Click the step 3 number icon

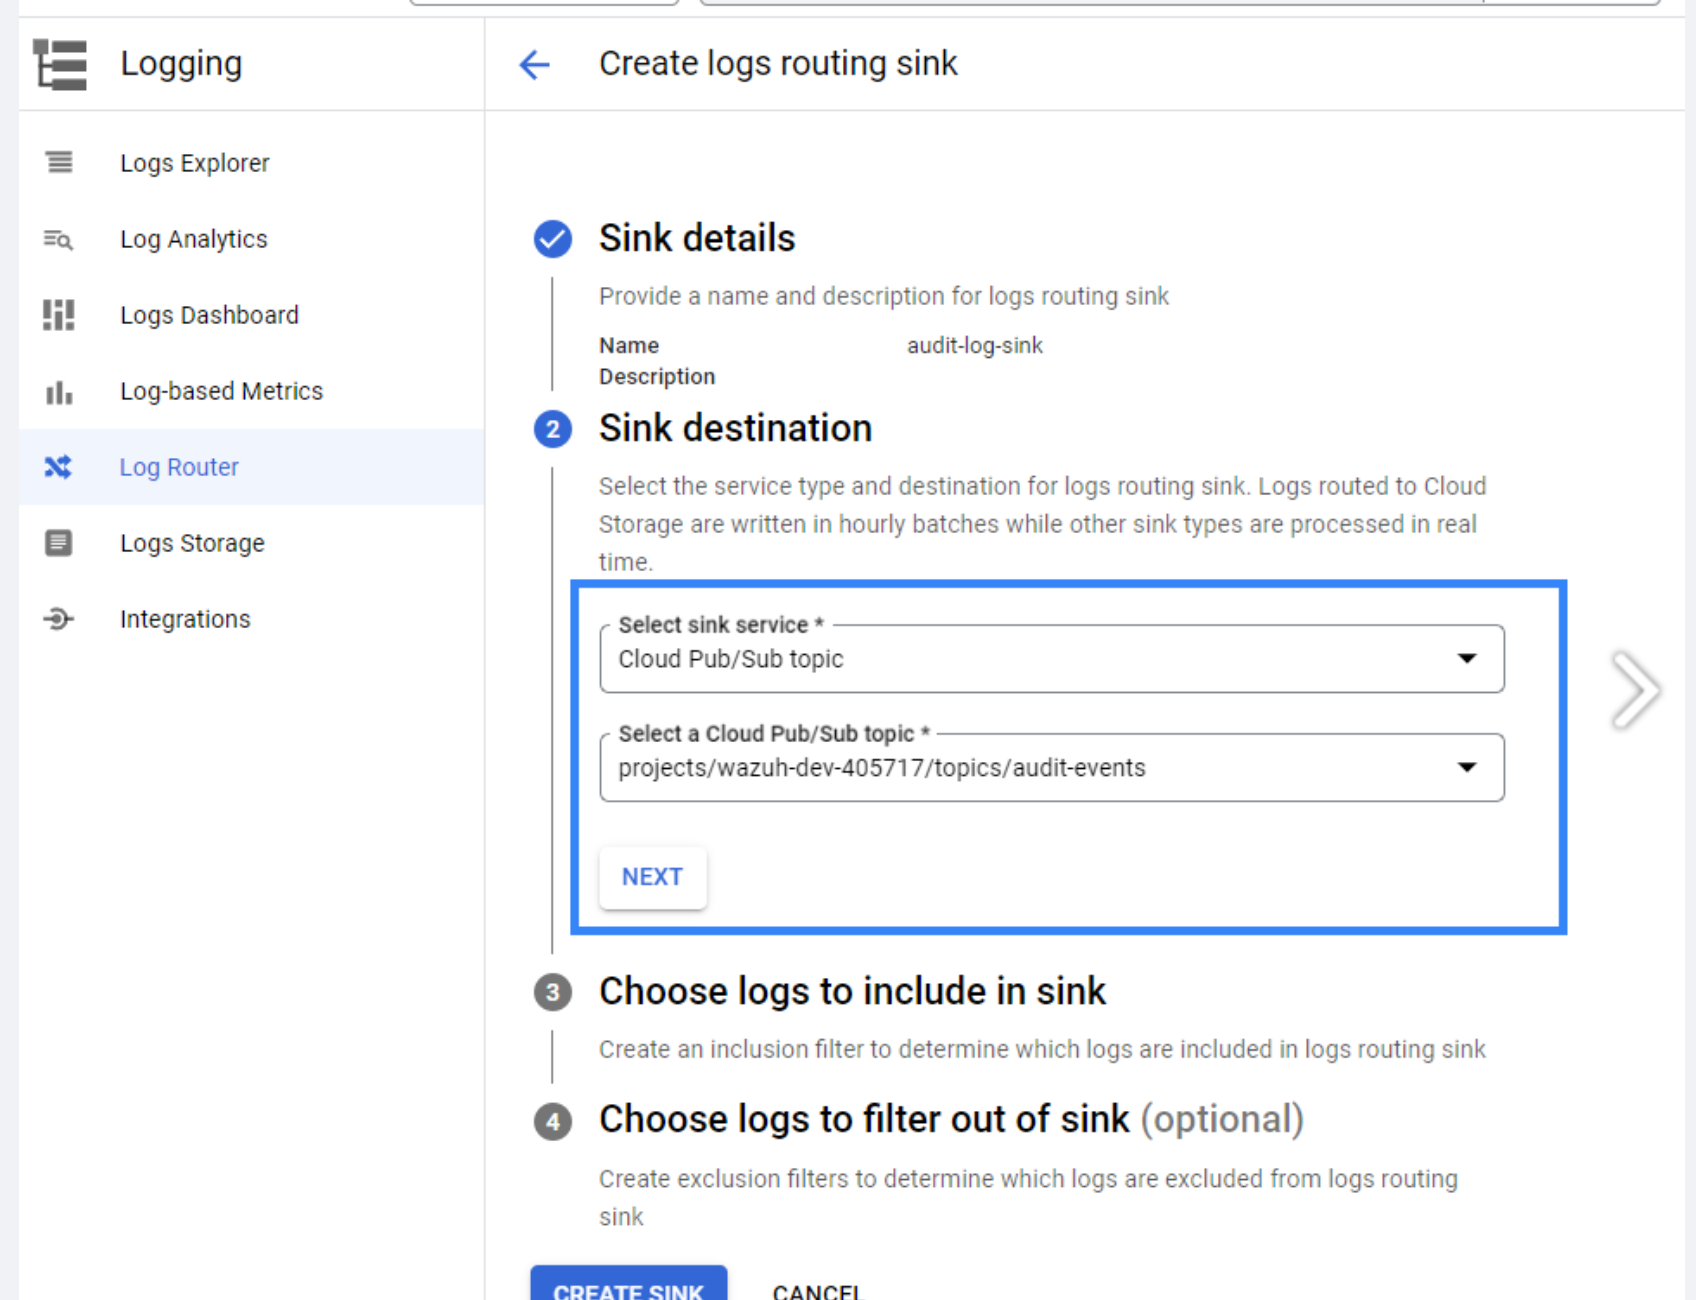click(x=553, y=992)
